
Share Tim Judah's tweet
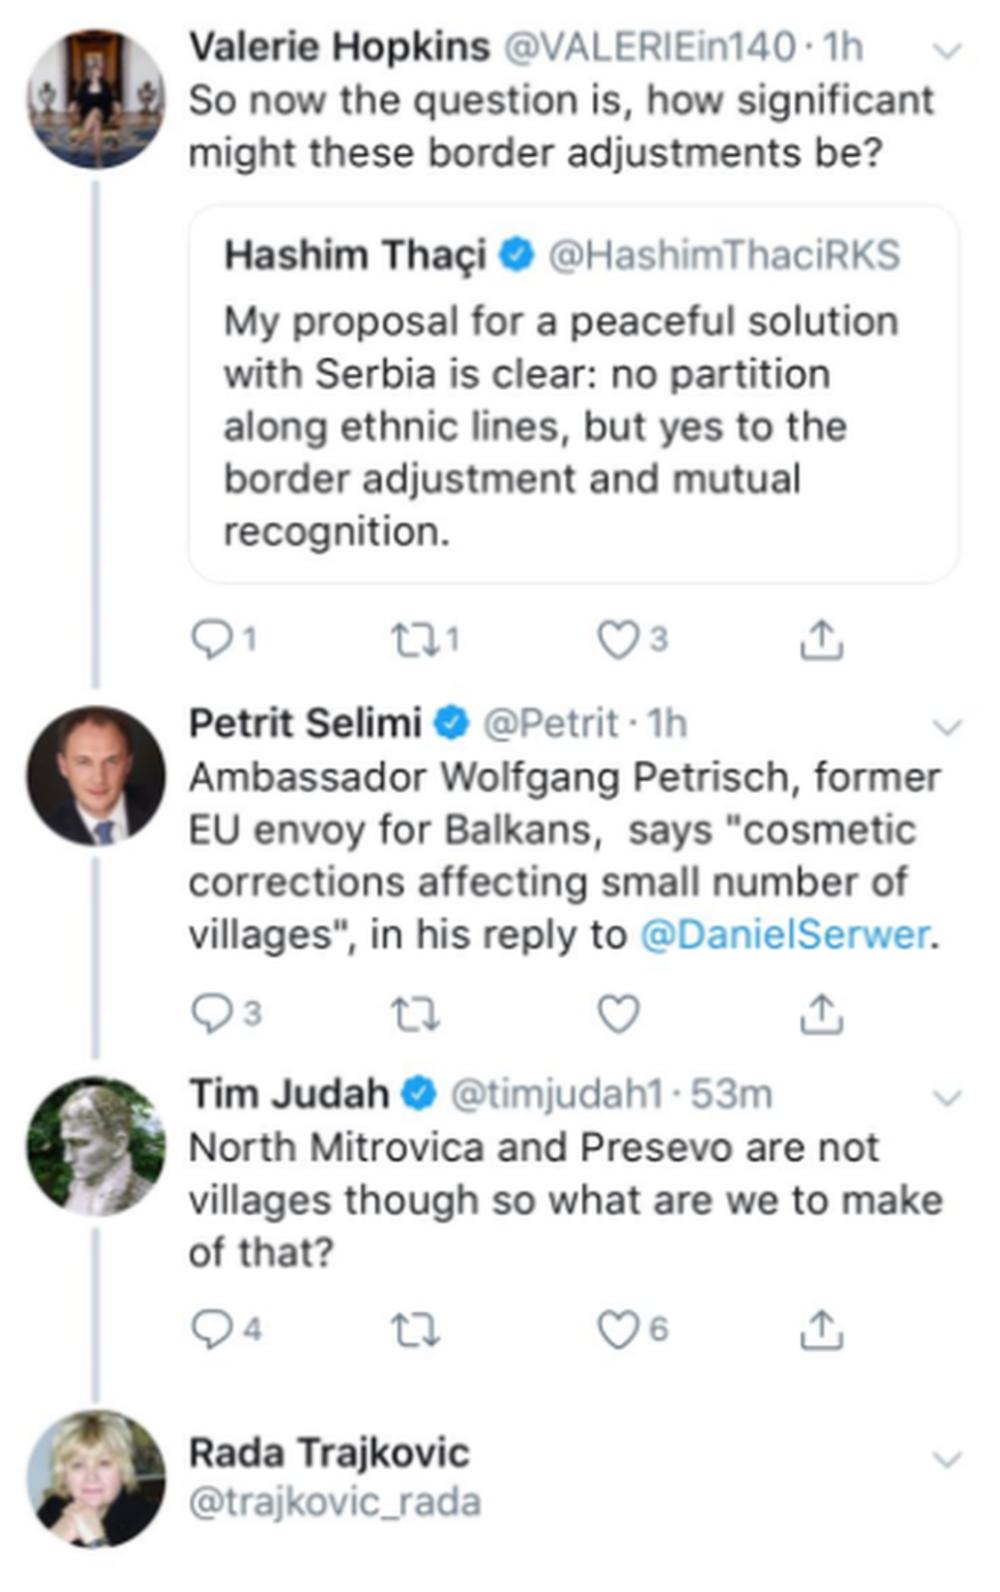(x=821, y=1330)
